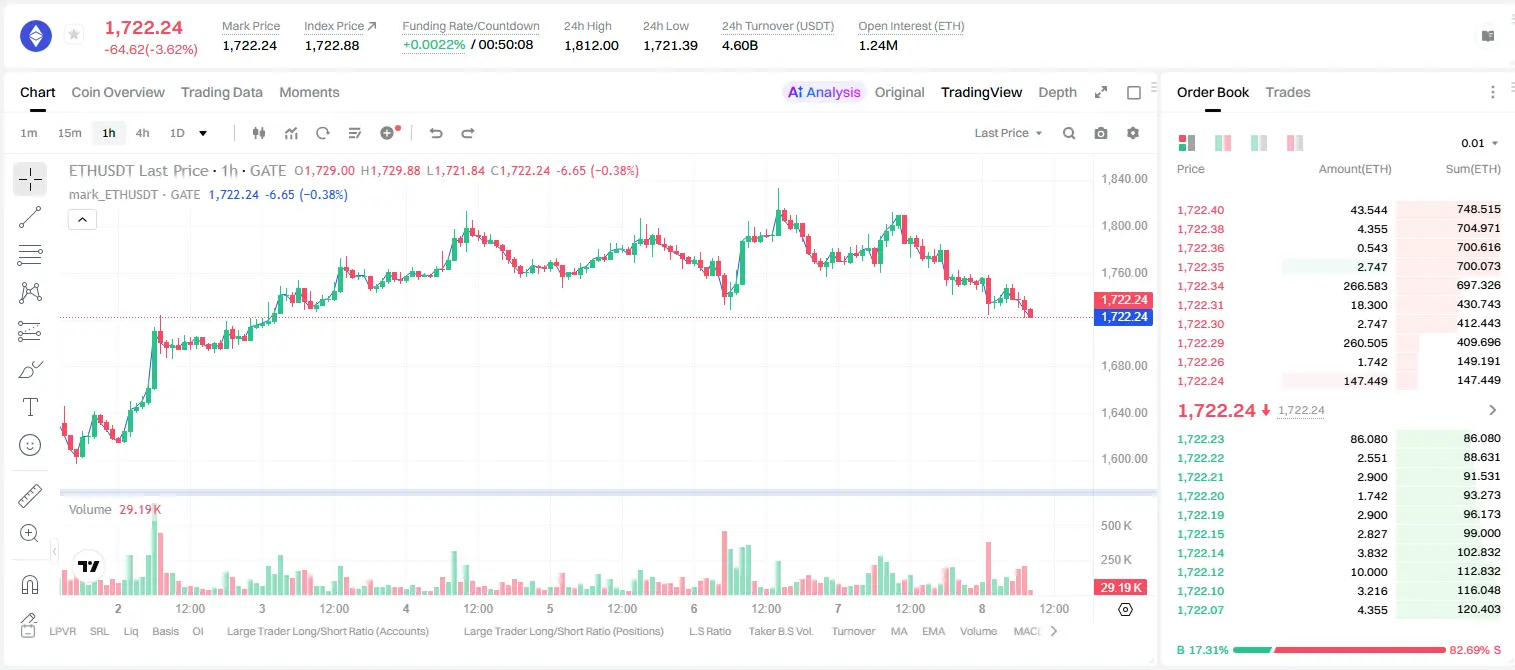This screenshot has height=670, width=1515.
Task: Select the trend line drawing tool
Action: pos(30,217)
